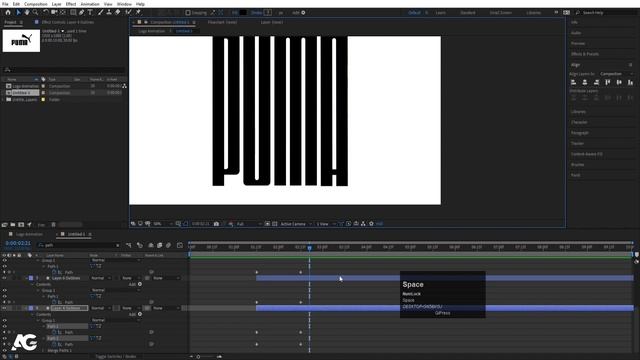The width and height of the screenshot is (640, 360).
Task: Select the Rotation tool
Action: pos(45,13)
